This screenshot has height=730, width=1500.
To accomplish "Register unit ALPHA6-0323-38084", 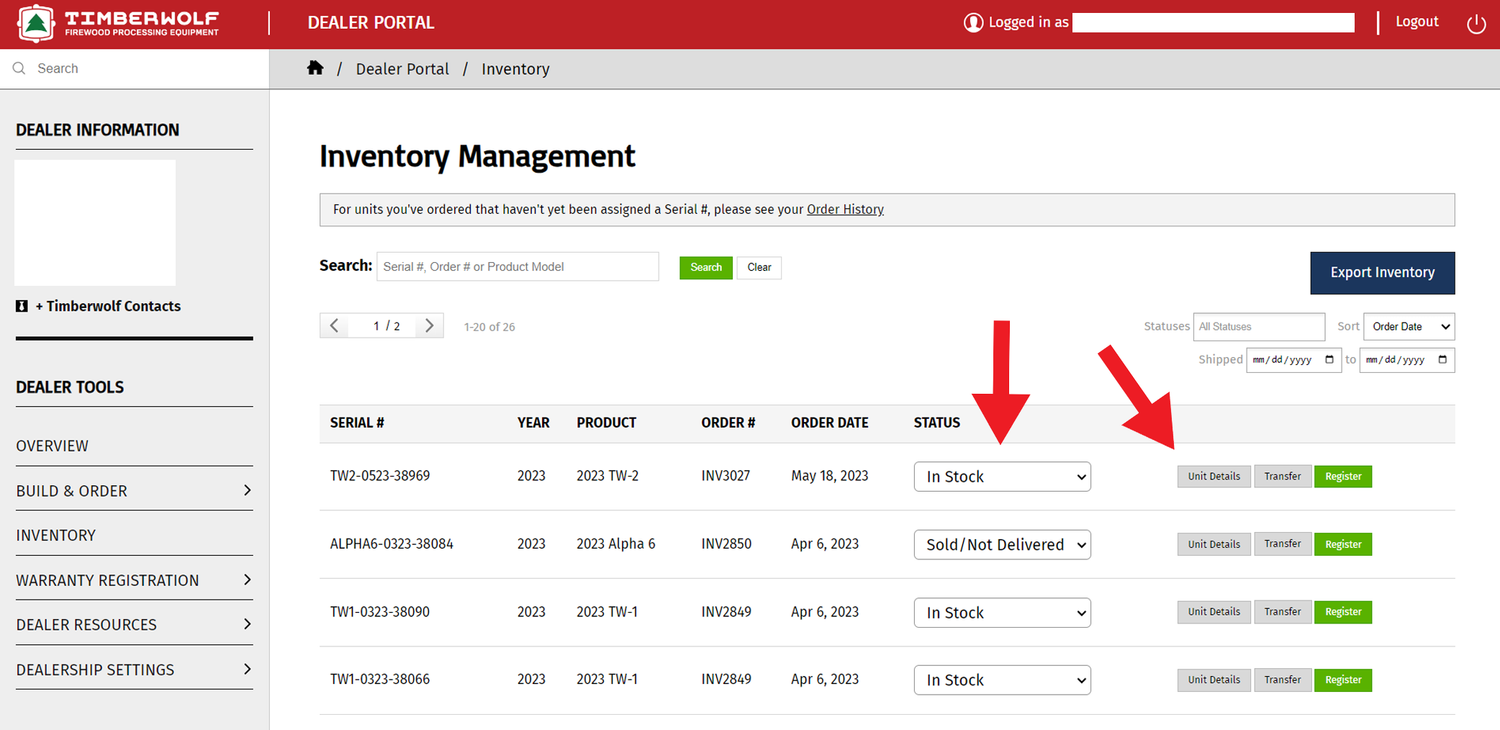I will 1343,544.
